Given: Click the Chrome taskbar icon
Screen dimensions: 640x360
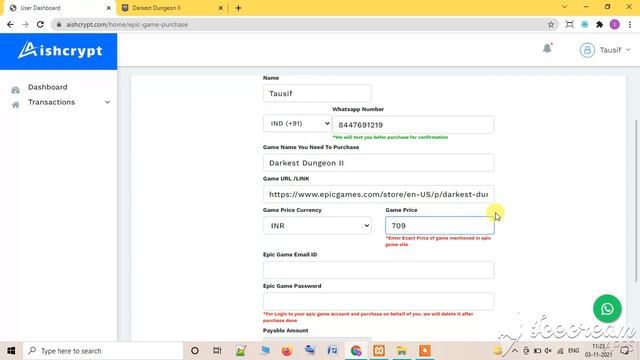Looking at the screenshot, I should click(356, 351).
